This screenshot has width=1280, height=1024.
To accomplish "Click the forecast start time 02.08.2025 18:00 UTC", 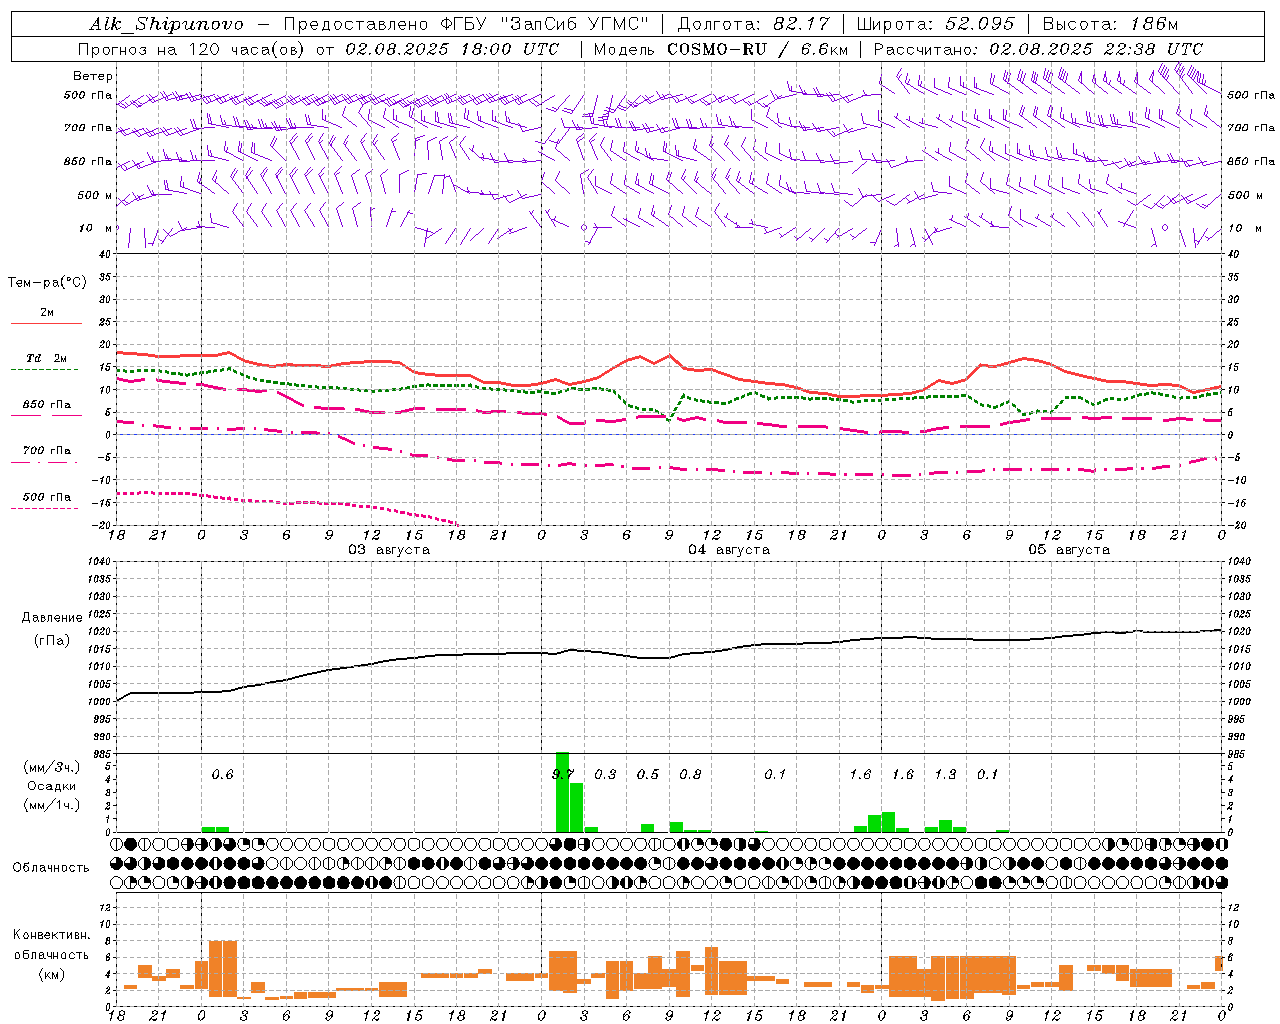I will click(x=452, y=49).
